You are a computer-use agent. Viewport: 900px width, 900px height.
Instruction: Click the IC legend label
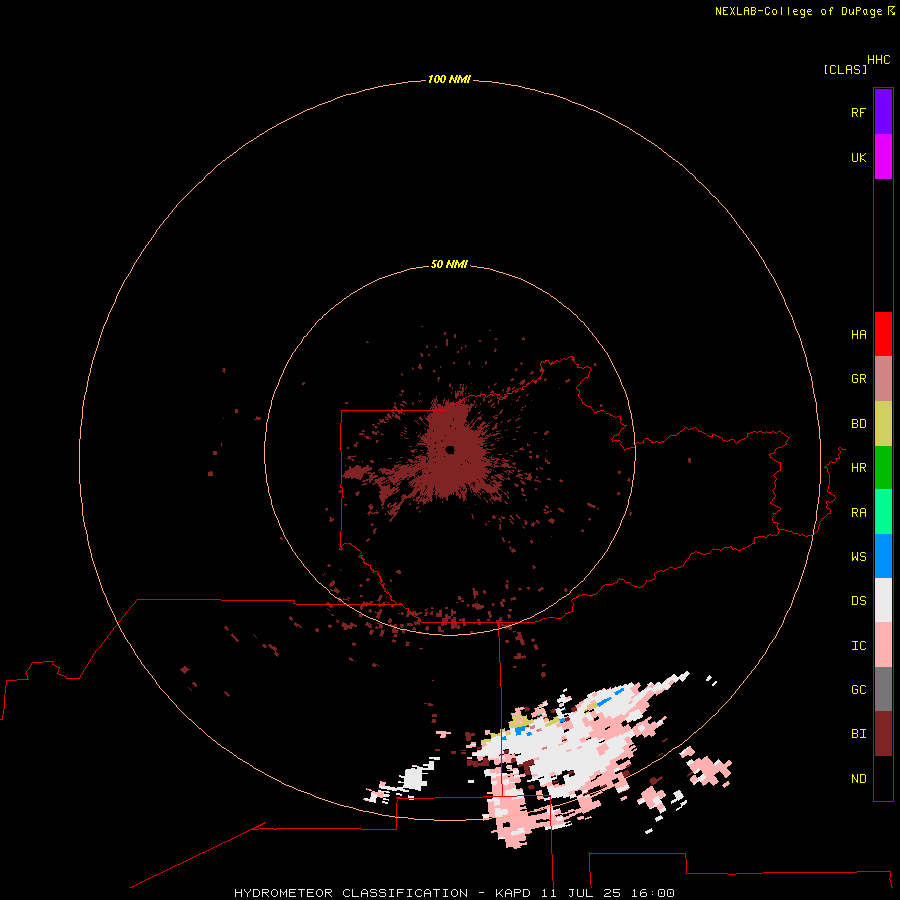pyautogui.click(x=858, y=646)
